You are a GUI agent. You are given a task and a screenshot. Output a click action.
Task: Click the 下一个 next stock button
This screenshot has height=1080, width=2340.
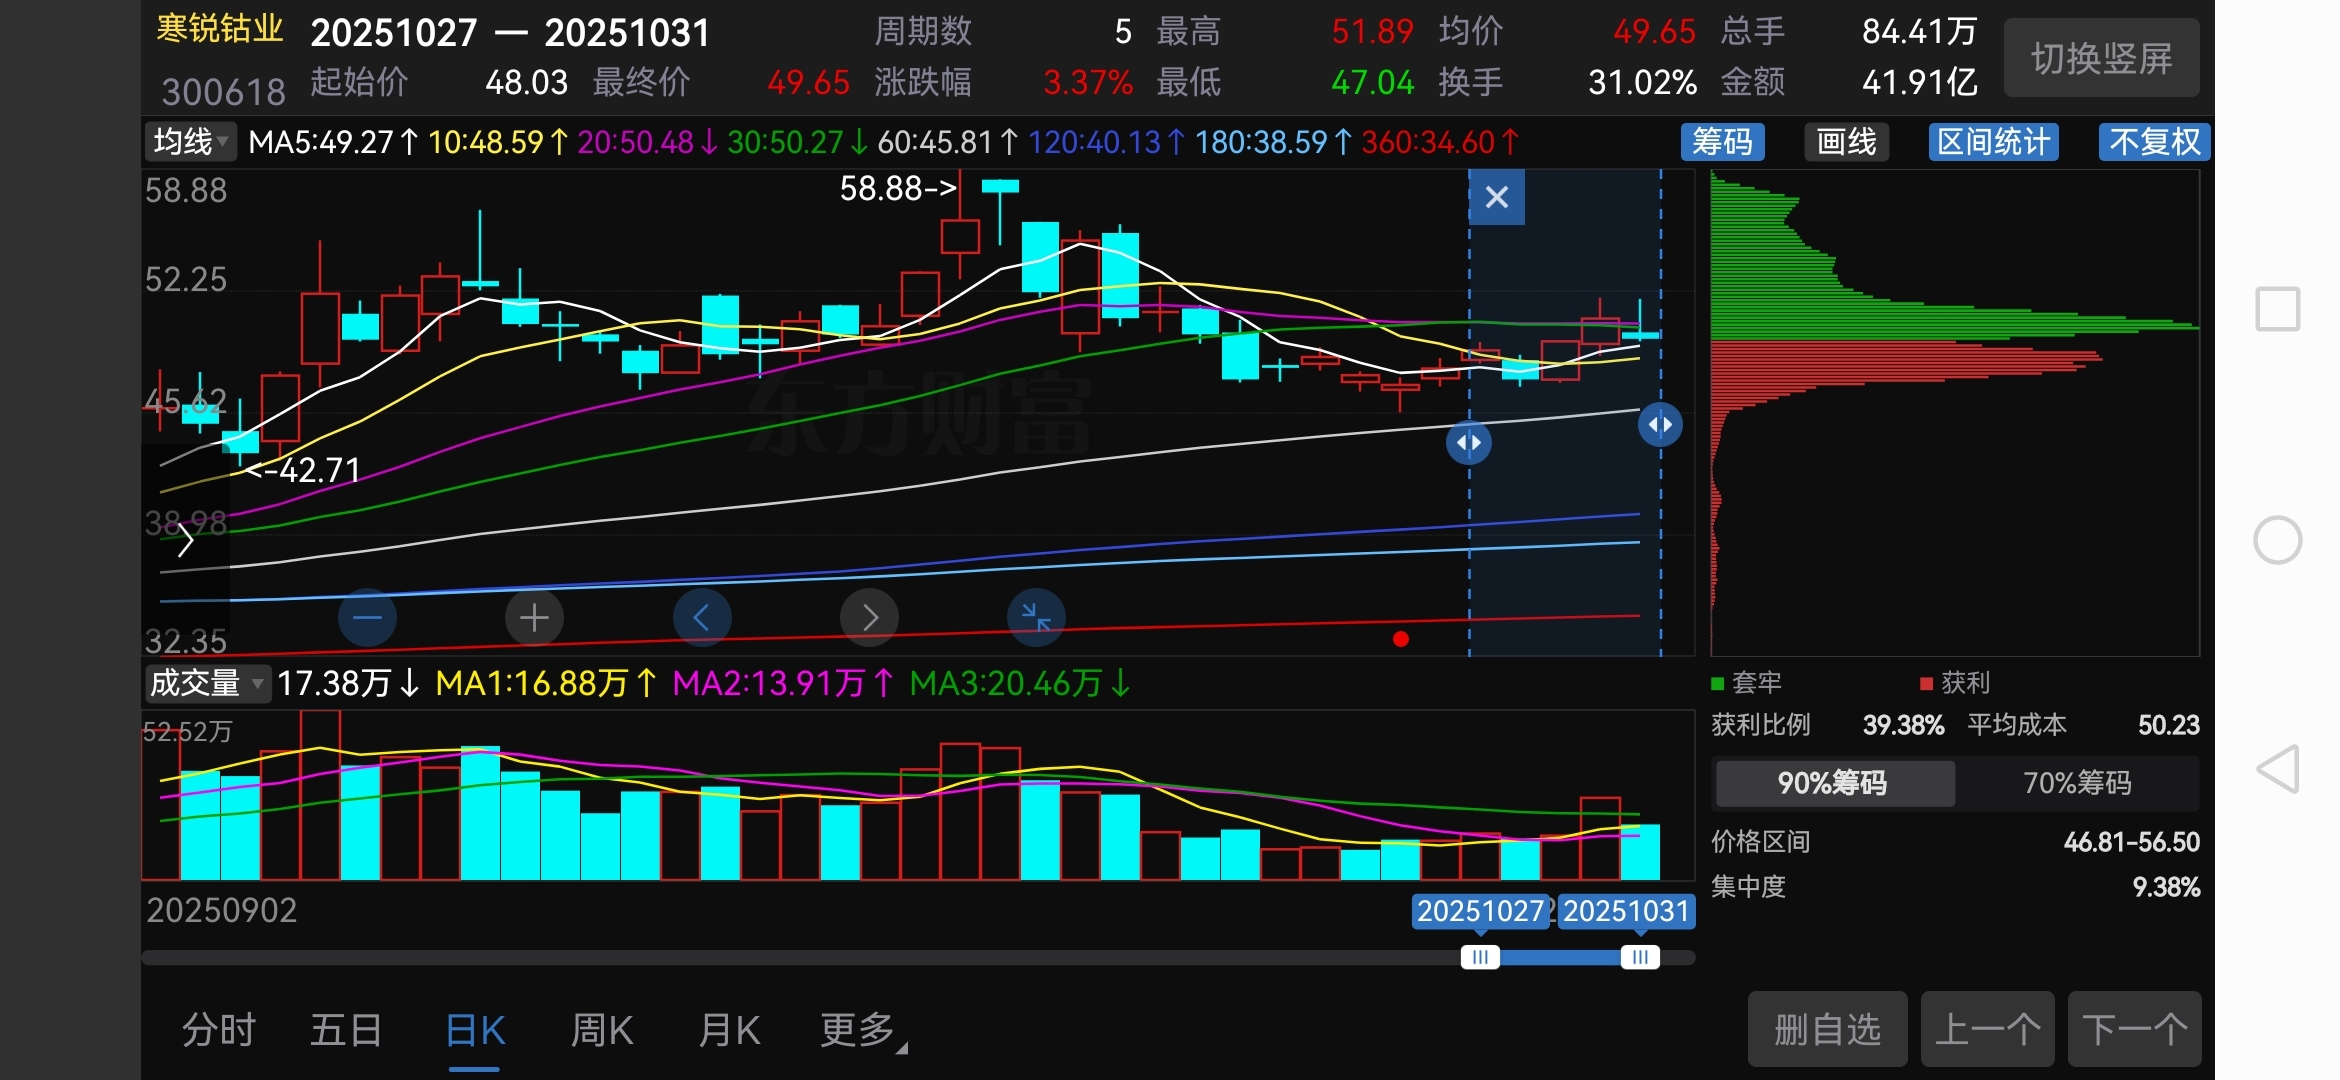[2134, 1029]
